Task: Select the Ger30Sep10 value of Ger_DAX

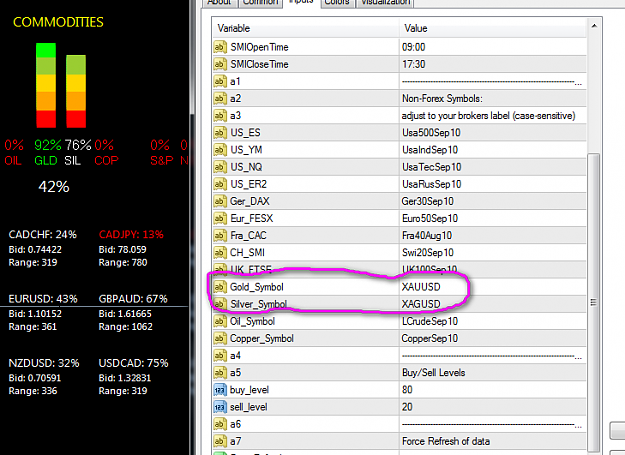Action: (x=428, y=201)
